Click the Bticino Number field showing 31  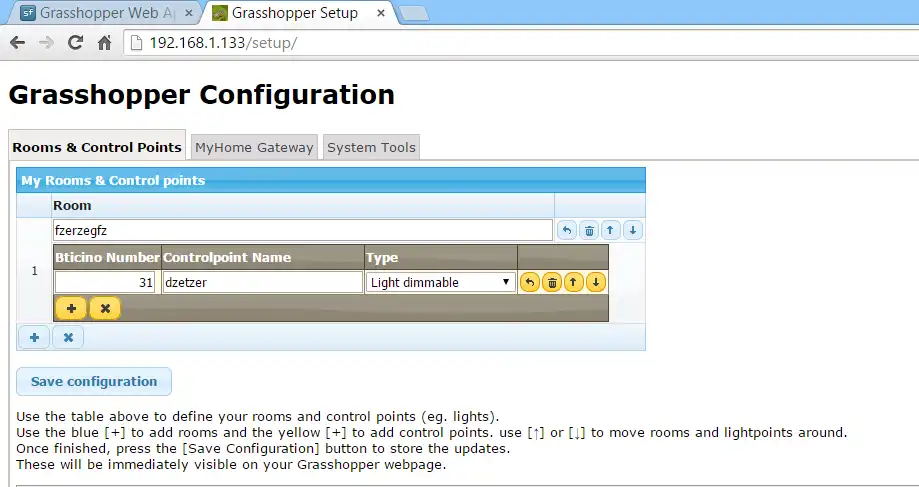pos(105,282)
